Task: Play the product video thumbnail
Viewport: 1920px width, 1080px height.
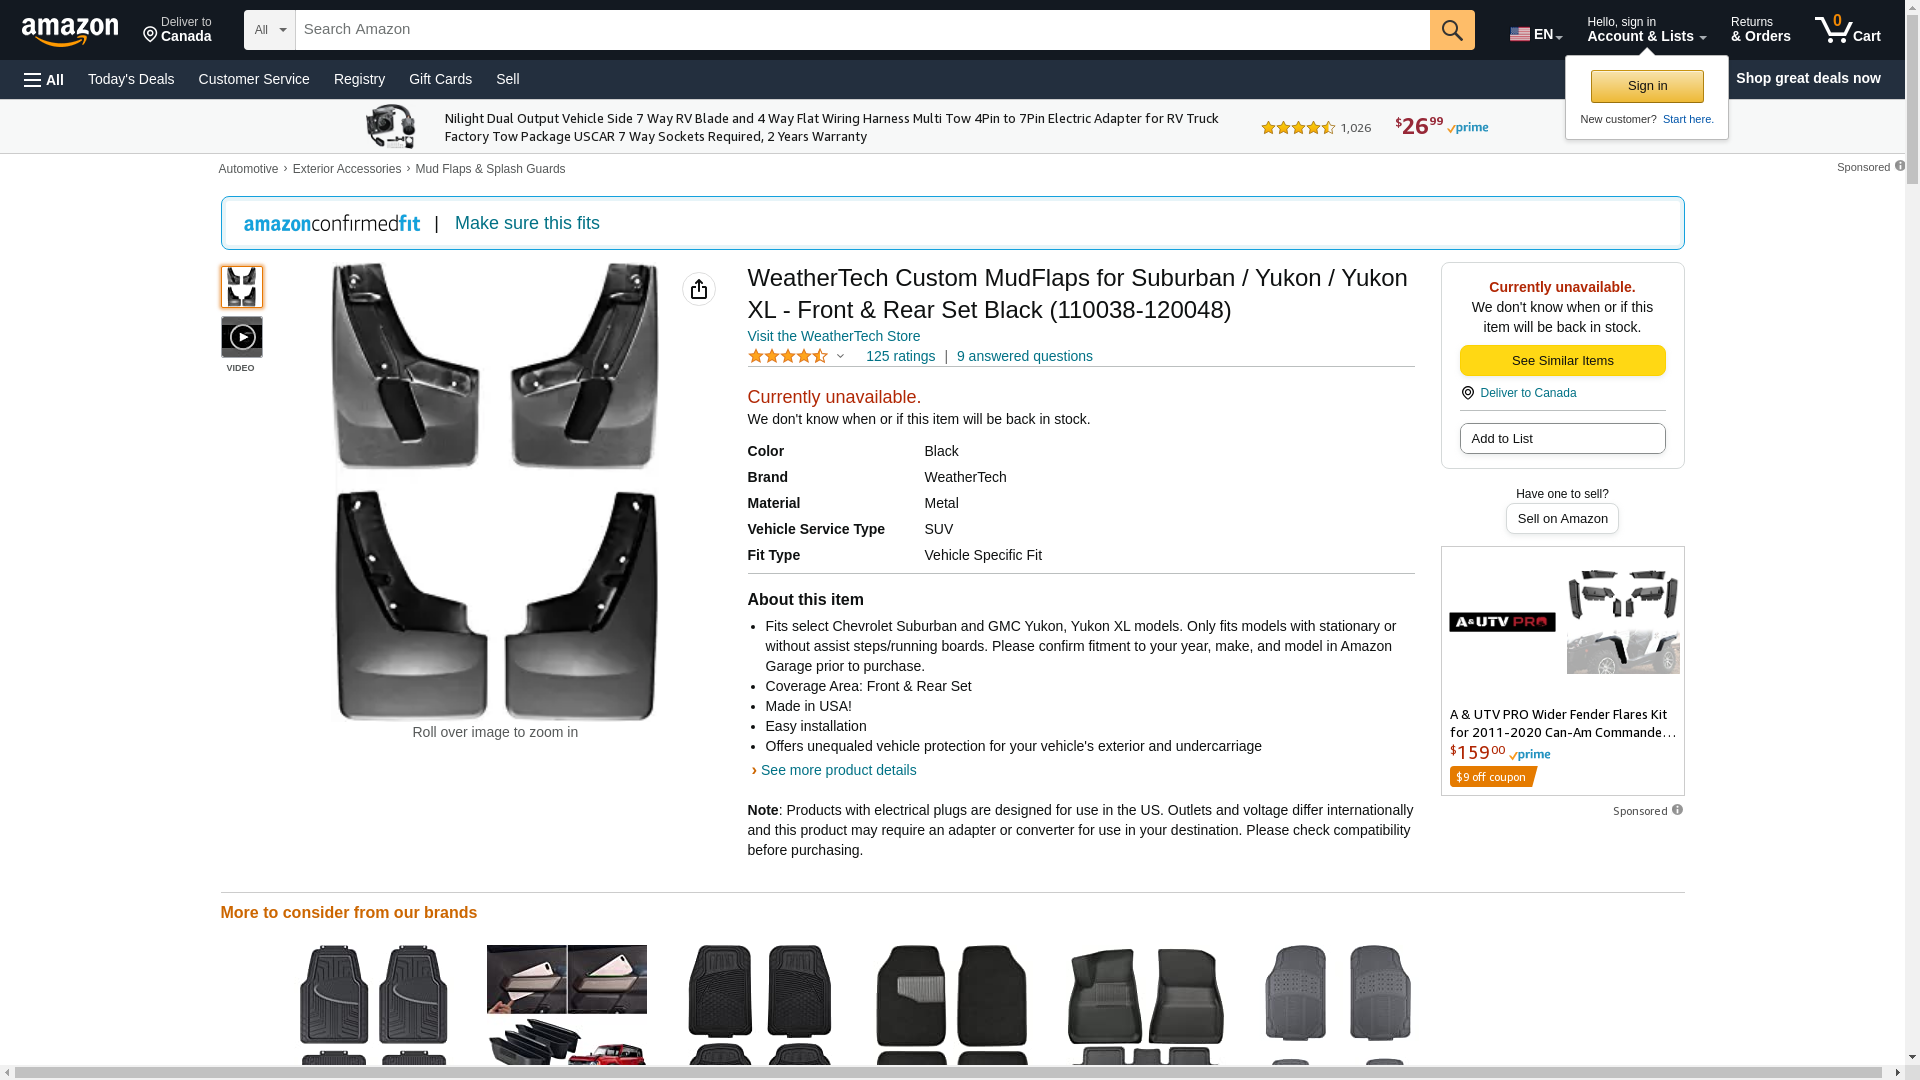Action: (241, 338)
